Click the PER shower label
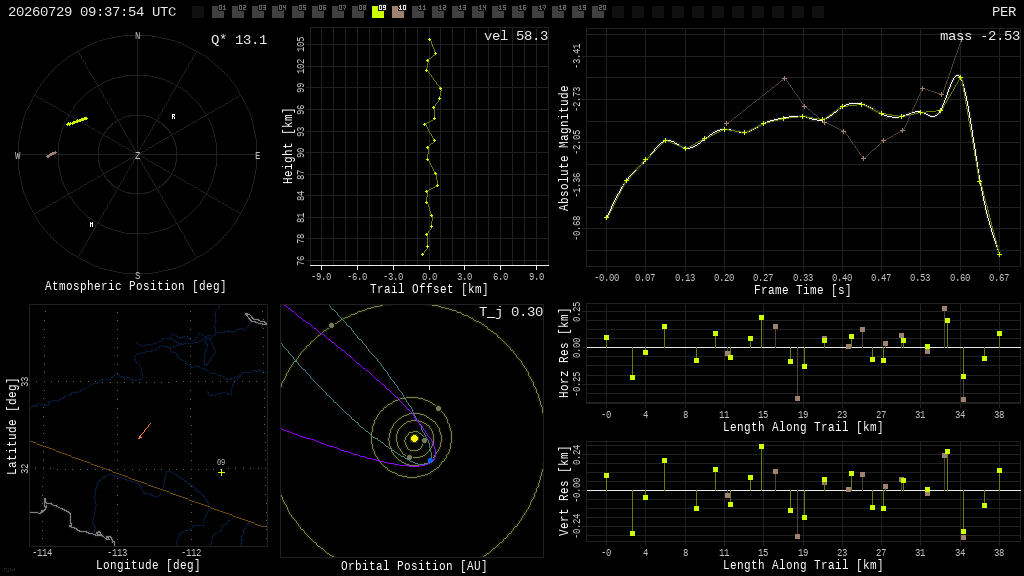This screenshot has width=1024, height=576. pyautogui.click(x=1004, y=12)
